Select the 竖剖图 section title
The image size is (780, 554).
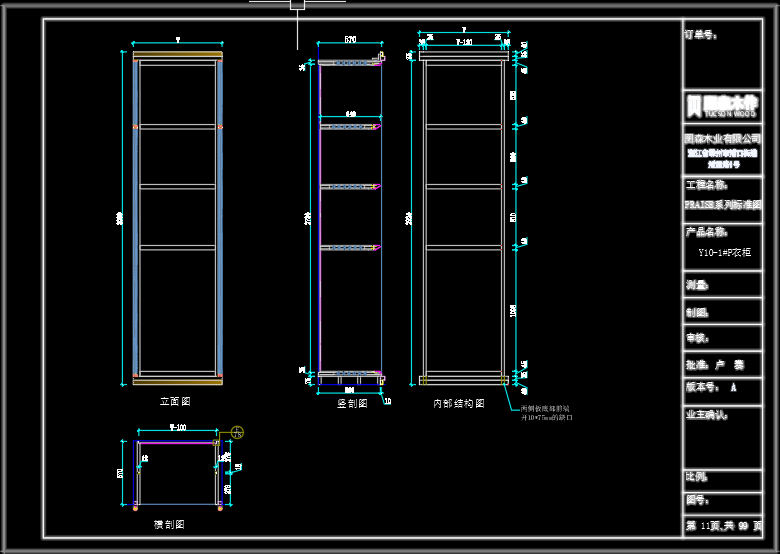tap(352, 403)
